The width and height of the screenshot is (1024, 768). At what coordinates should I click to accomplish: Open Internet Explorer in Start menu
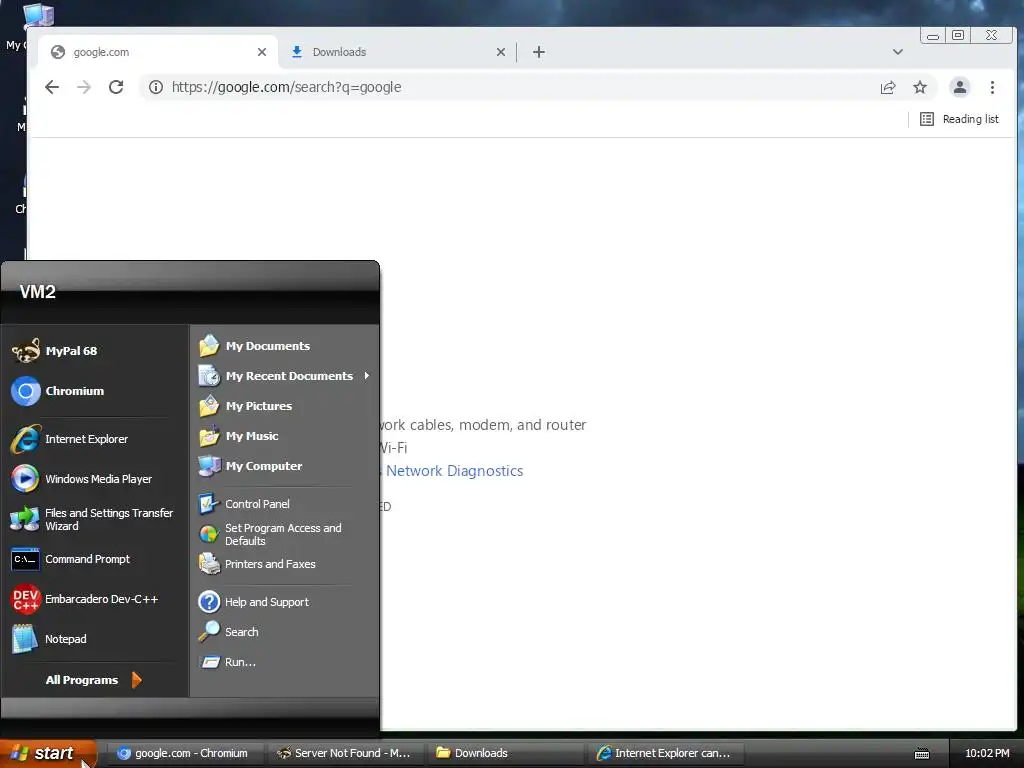(x=69, y=439)
